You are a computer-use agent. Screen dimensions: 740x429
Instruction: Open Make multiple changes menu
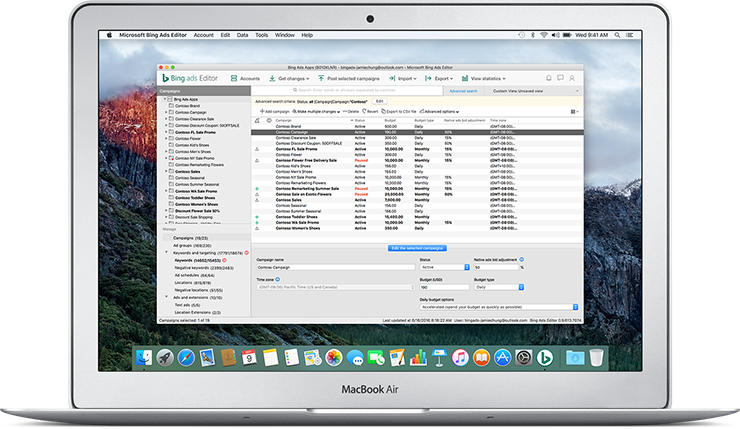point(316,111)
